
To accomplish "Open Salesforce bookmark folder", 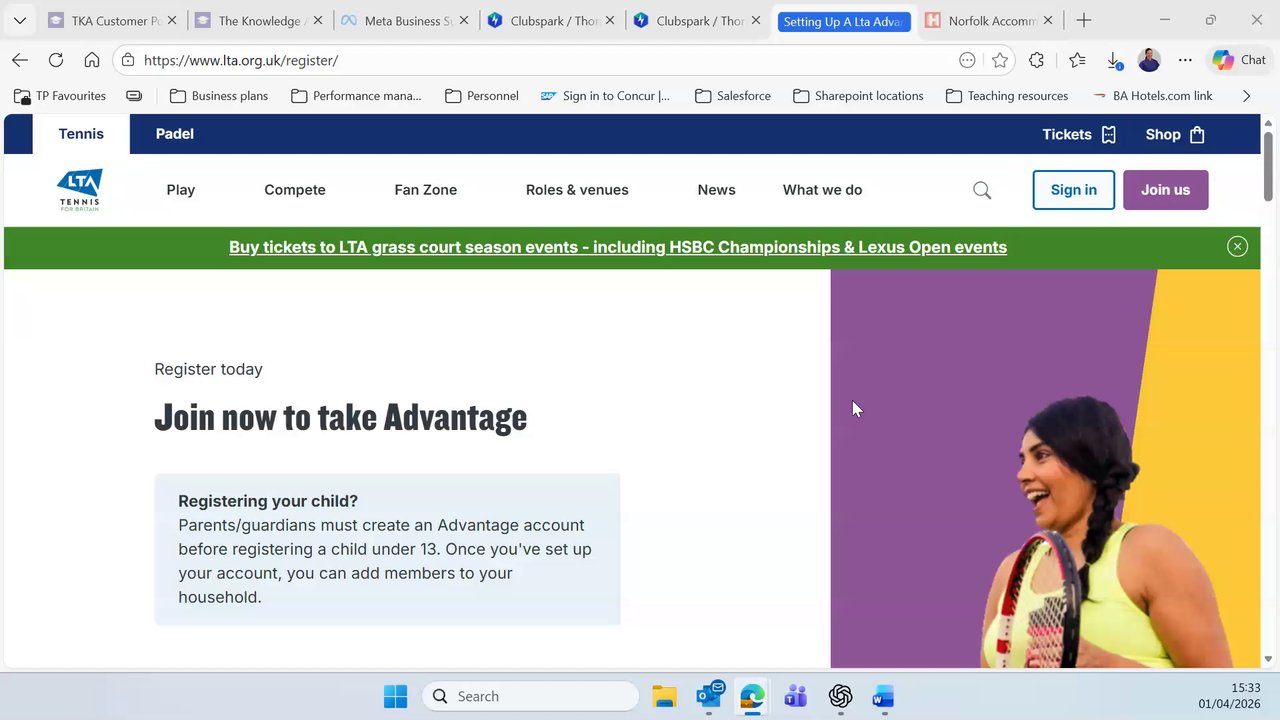I will [733, 96].
